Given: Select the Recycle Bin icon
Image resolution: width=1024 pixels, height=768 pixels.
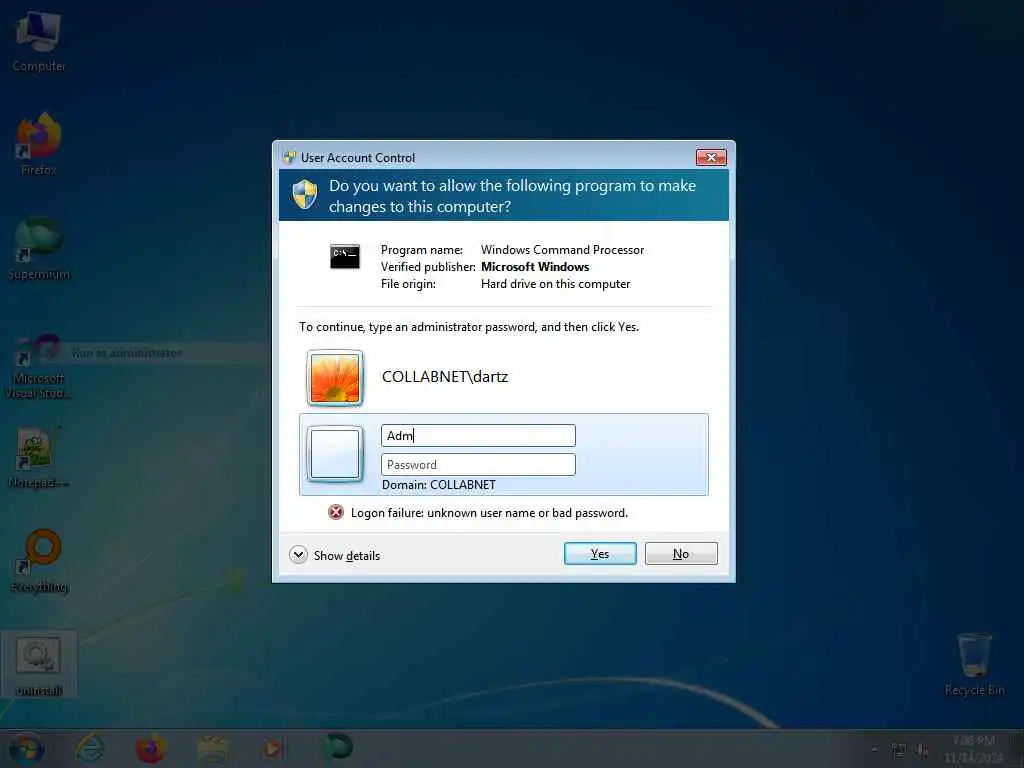Looking at the screenshot, I should pos(974,665).
